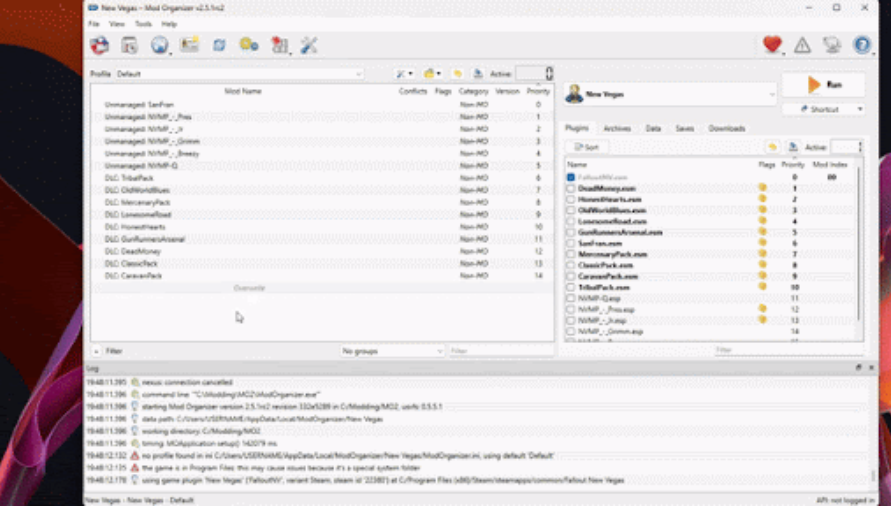Open Settings wrench and screwdriver icon

(308, 45)
